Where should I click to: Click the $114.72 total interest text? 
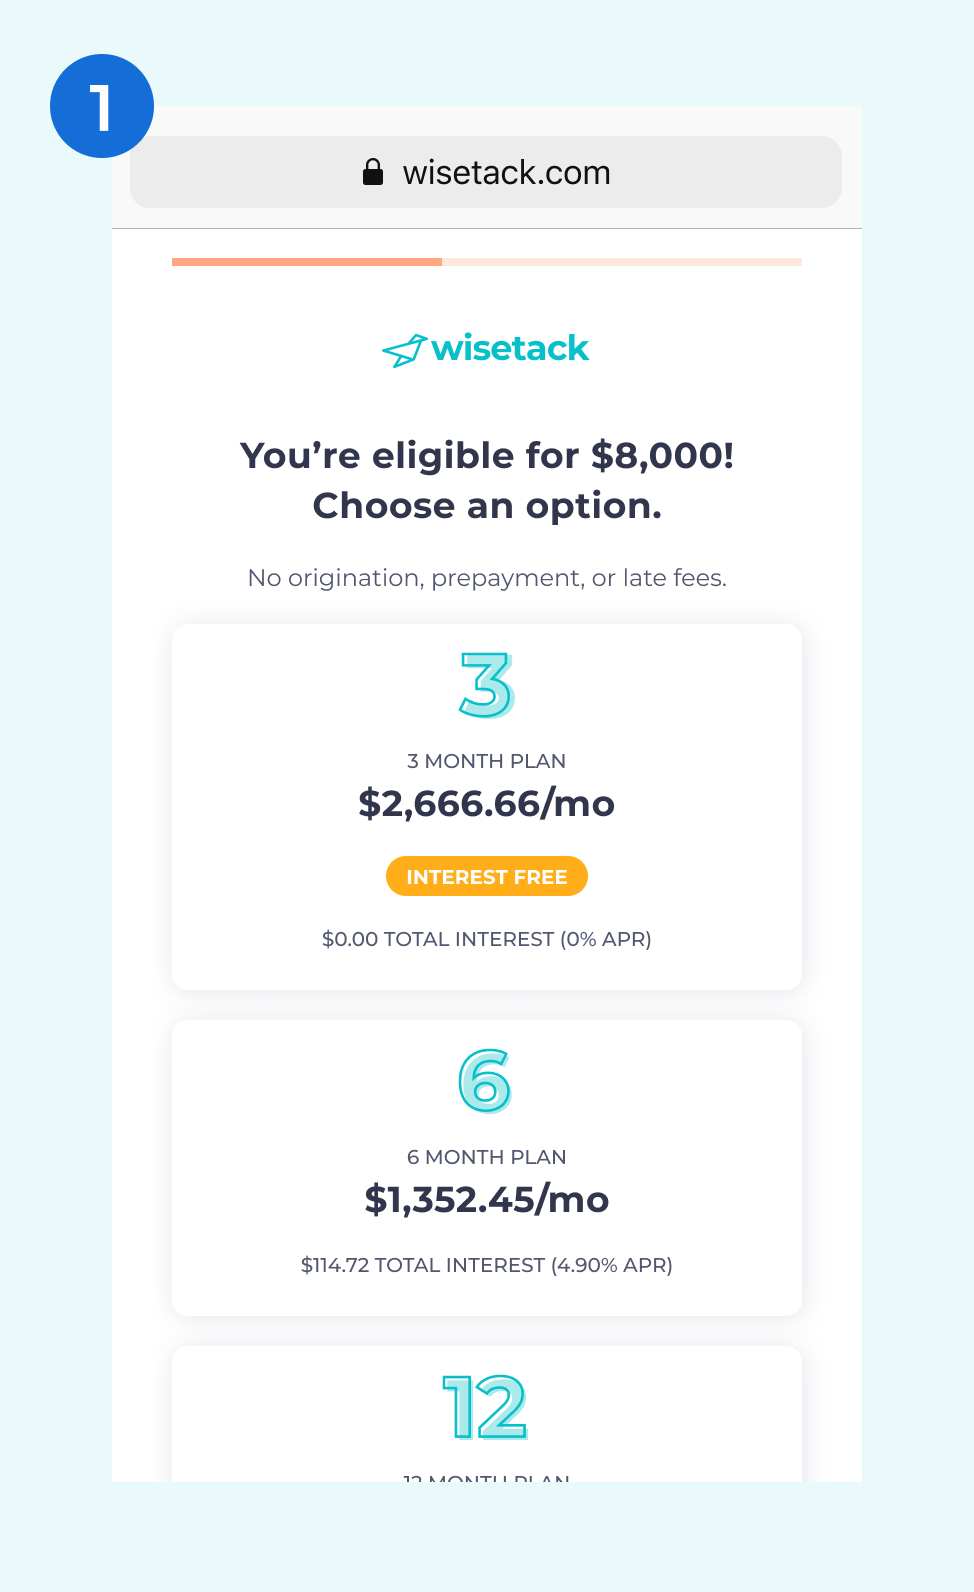click(487, 1265)
